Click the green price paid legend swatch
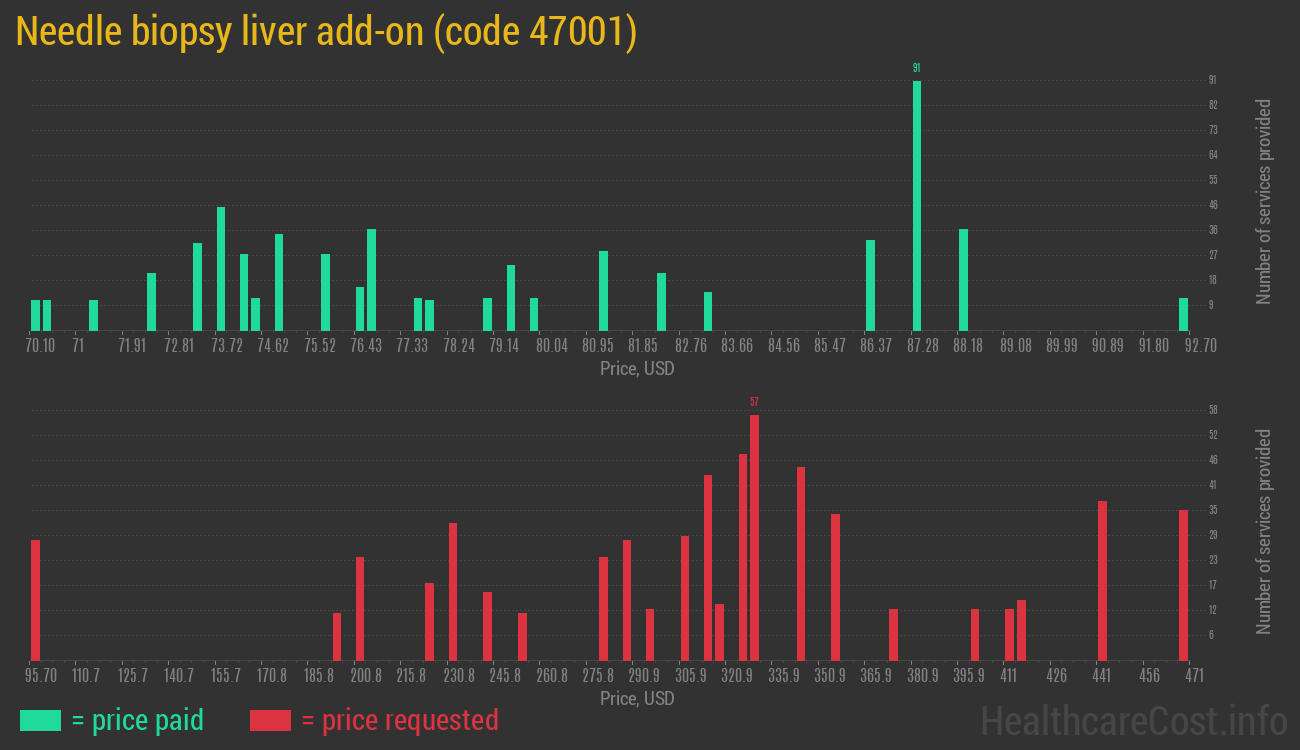1300x750 pixels. tap(40, 720)
